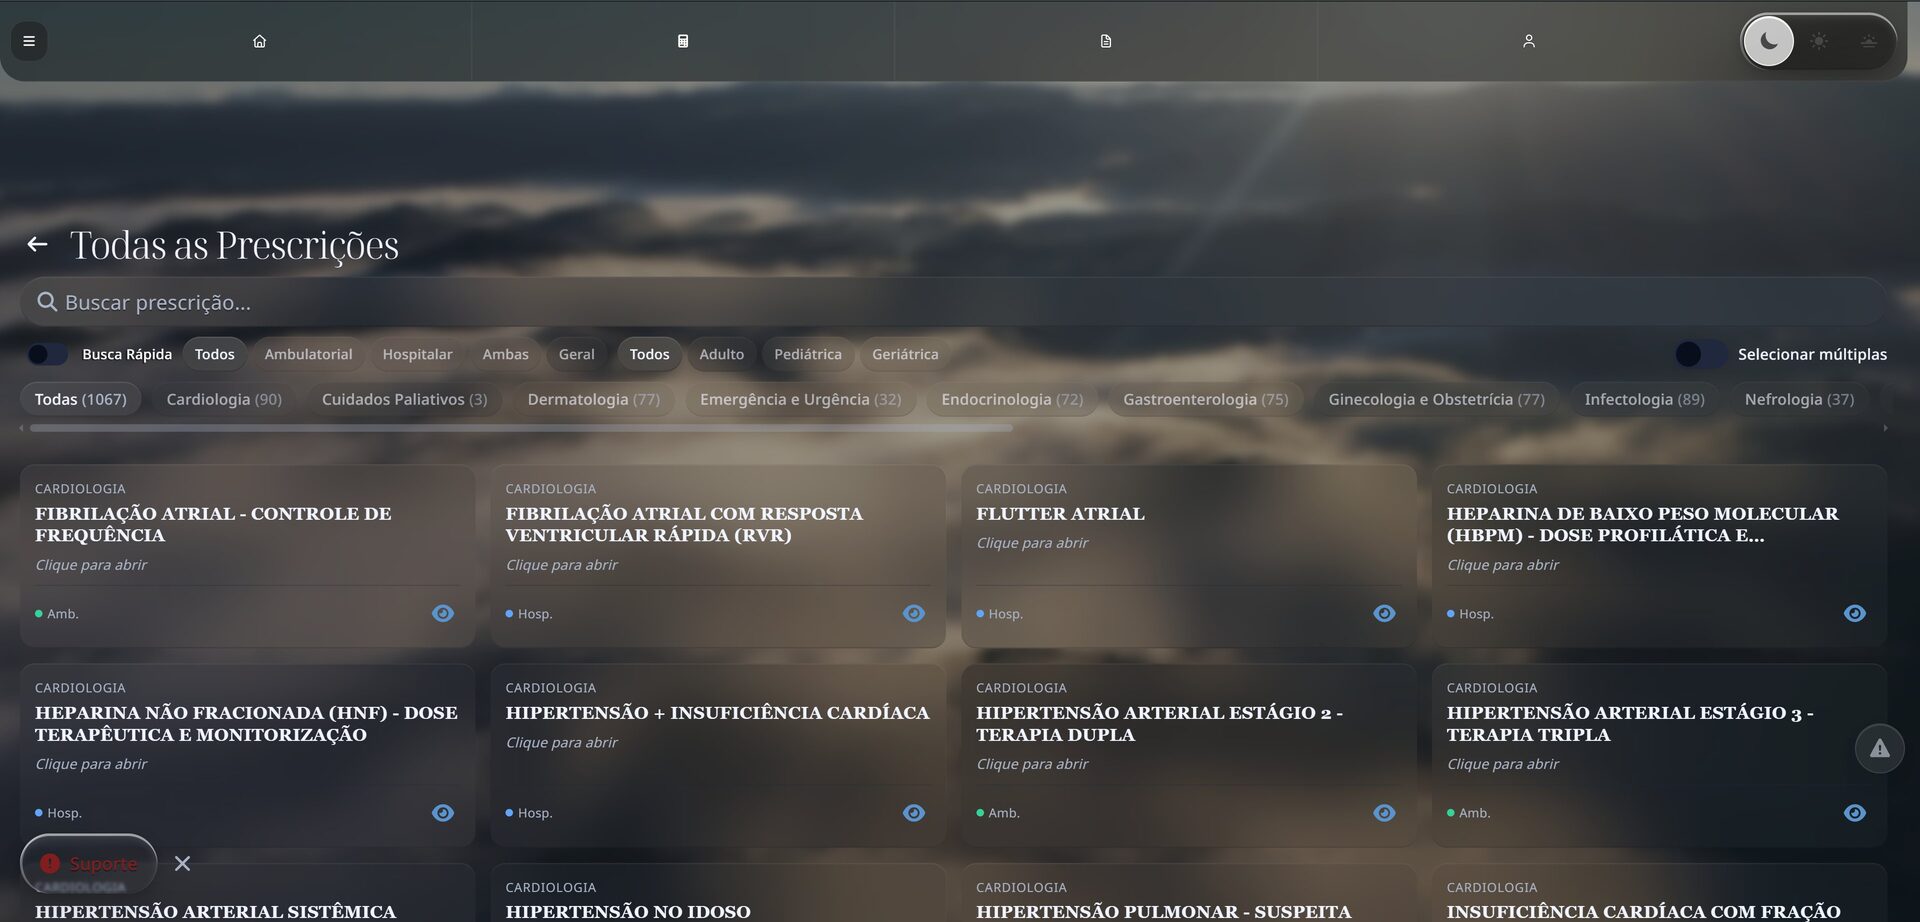Filter by Hospitalar prescriptions

417,354
